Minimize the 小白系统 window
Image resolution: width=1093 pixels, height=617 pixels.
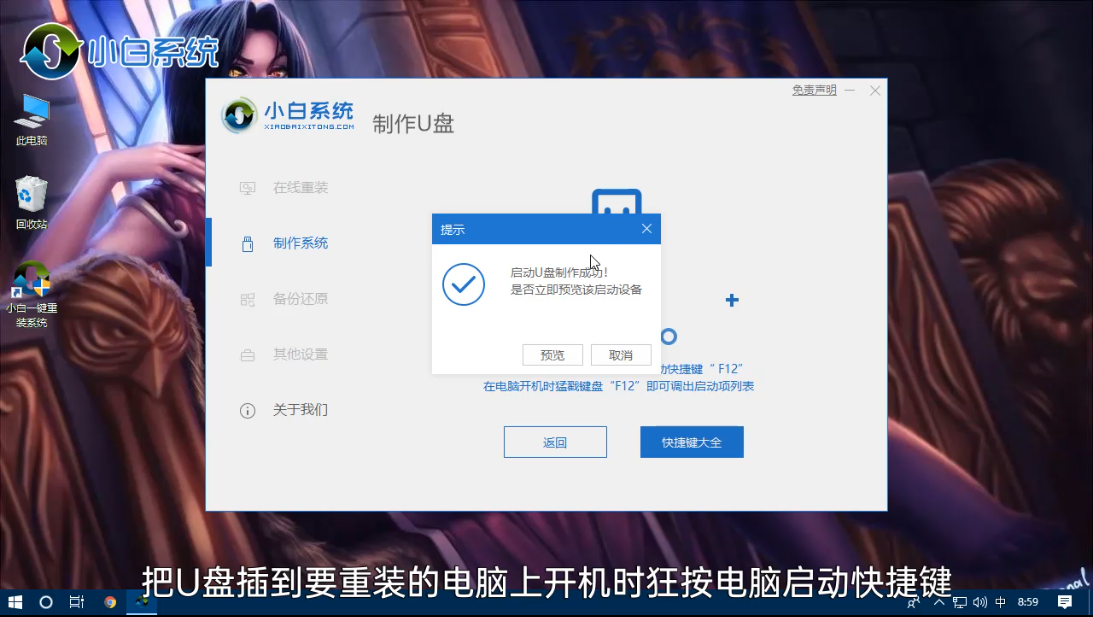850,90
